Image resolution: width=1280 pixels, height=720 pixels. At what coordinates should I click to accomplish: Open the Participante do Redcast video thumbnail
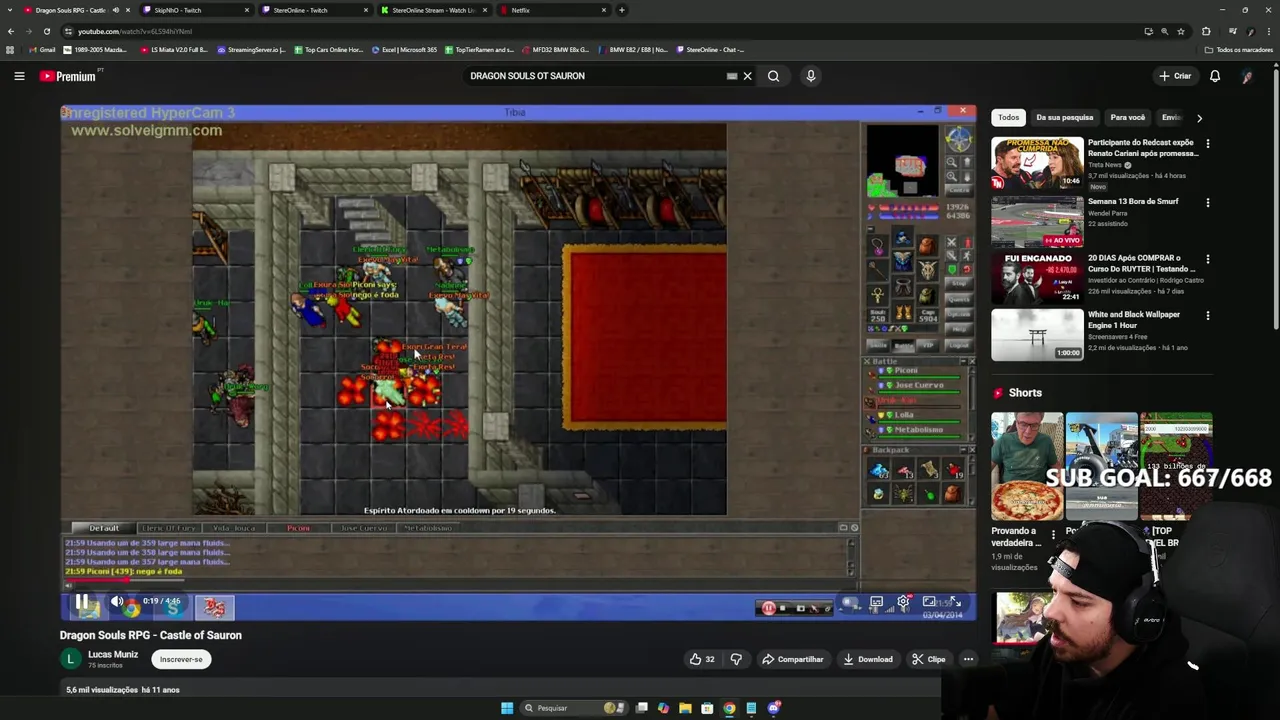(1037, 163)
